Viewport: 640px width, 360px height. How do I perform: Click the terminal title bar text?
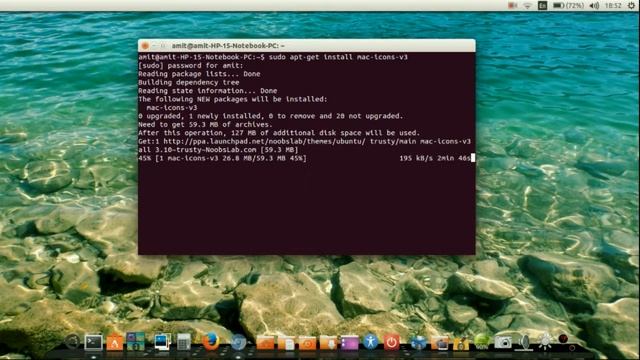click(x=228, y=46)
